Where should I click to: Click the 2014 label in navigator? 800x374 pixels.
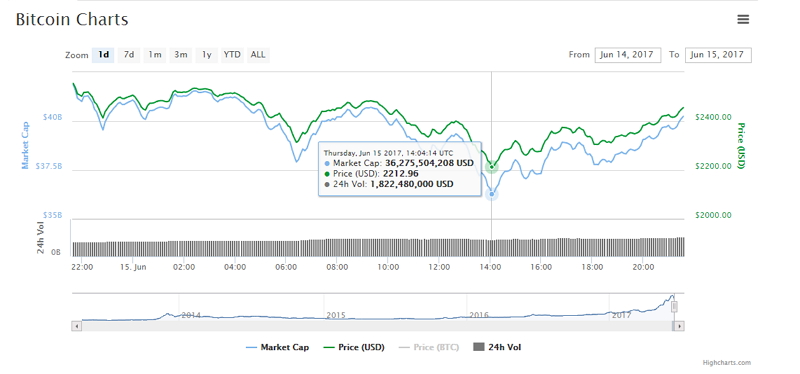[191, 315]
